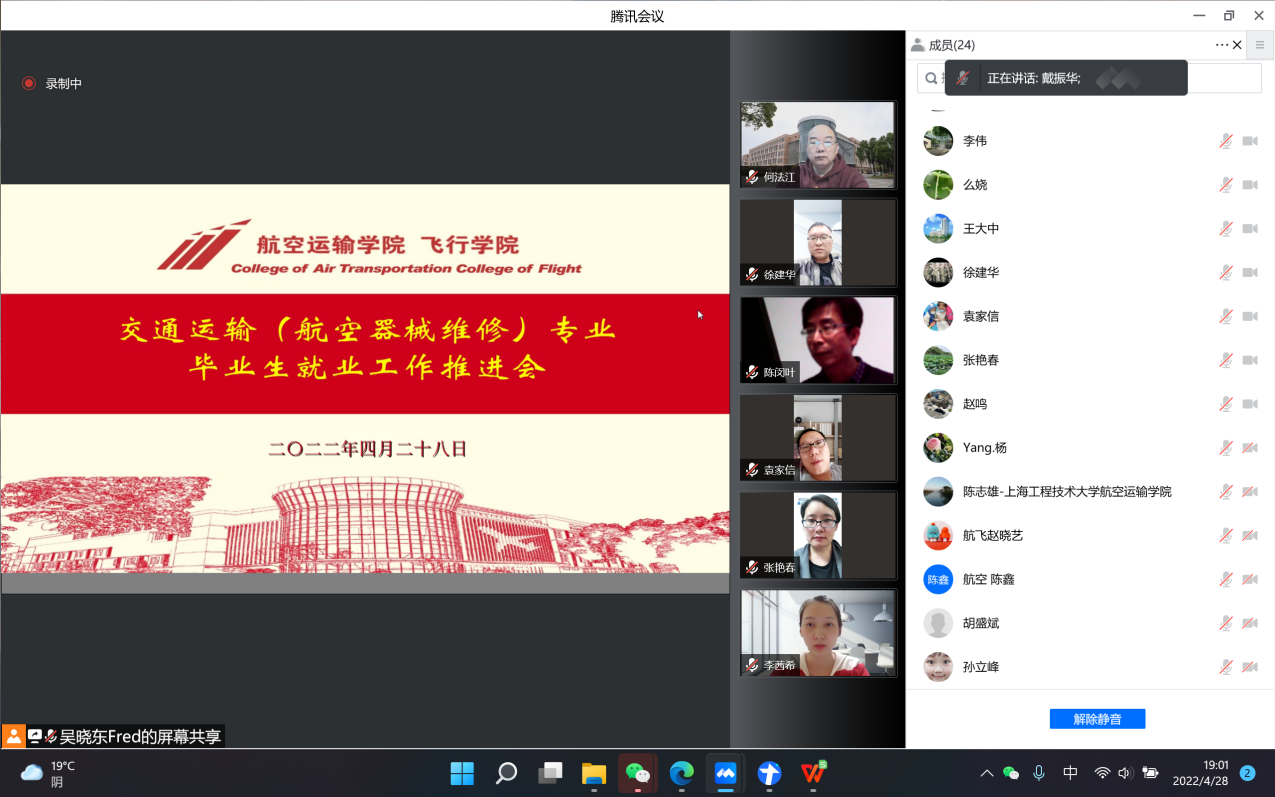Click 何法江's video thumbnail
Screen dimensions: 1275x797
click(x=818, y=145)
